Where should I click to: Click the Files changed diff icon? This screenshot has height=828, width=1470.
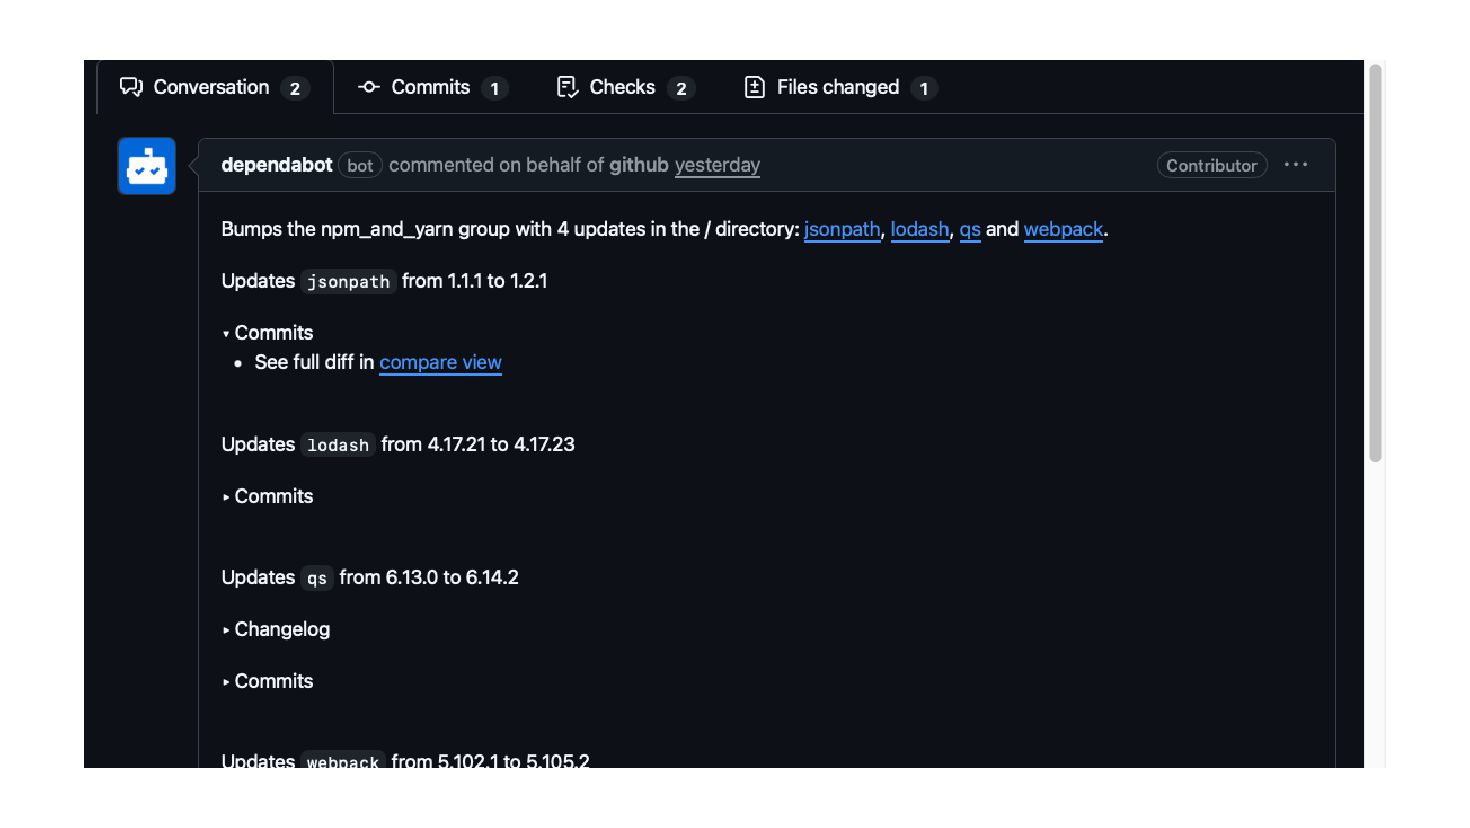pyautogui.click(x=755, y=87)
